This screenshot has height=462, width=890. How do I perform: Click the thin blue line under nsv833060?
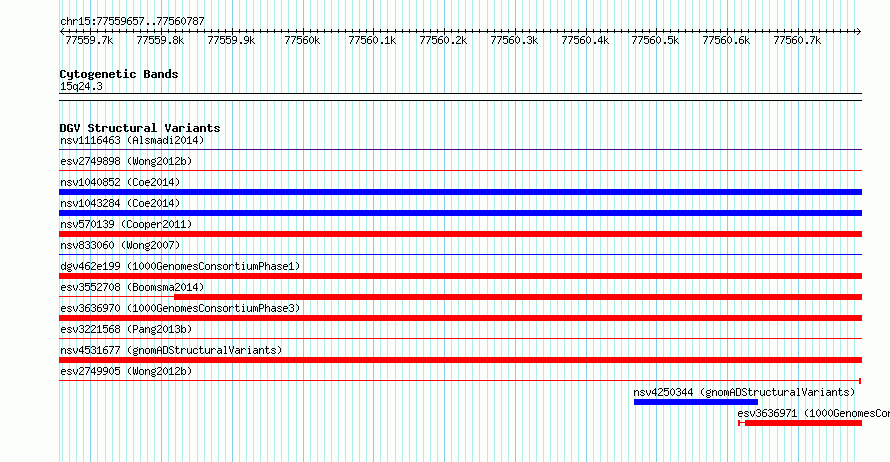tap(460, 255)
